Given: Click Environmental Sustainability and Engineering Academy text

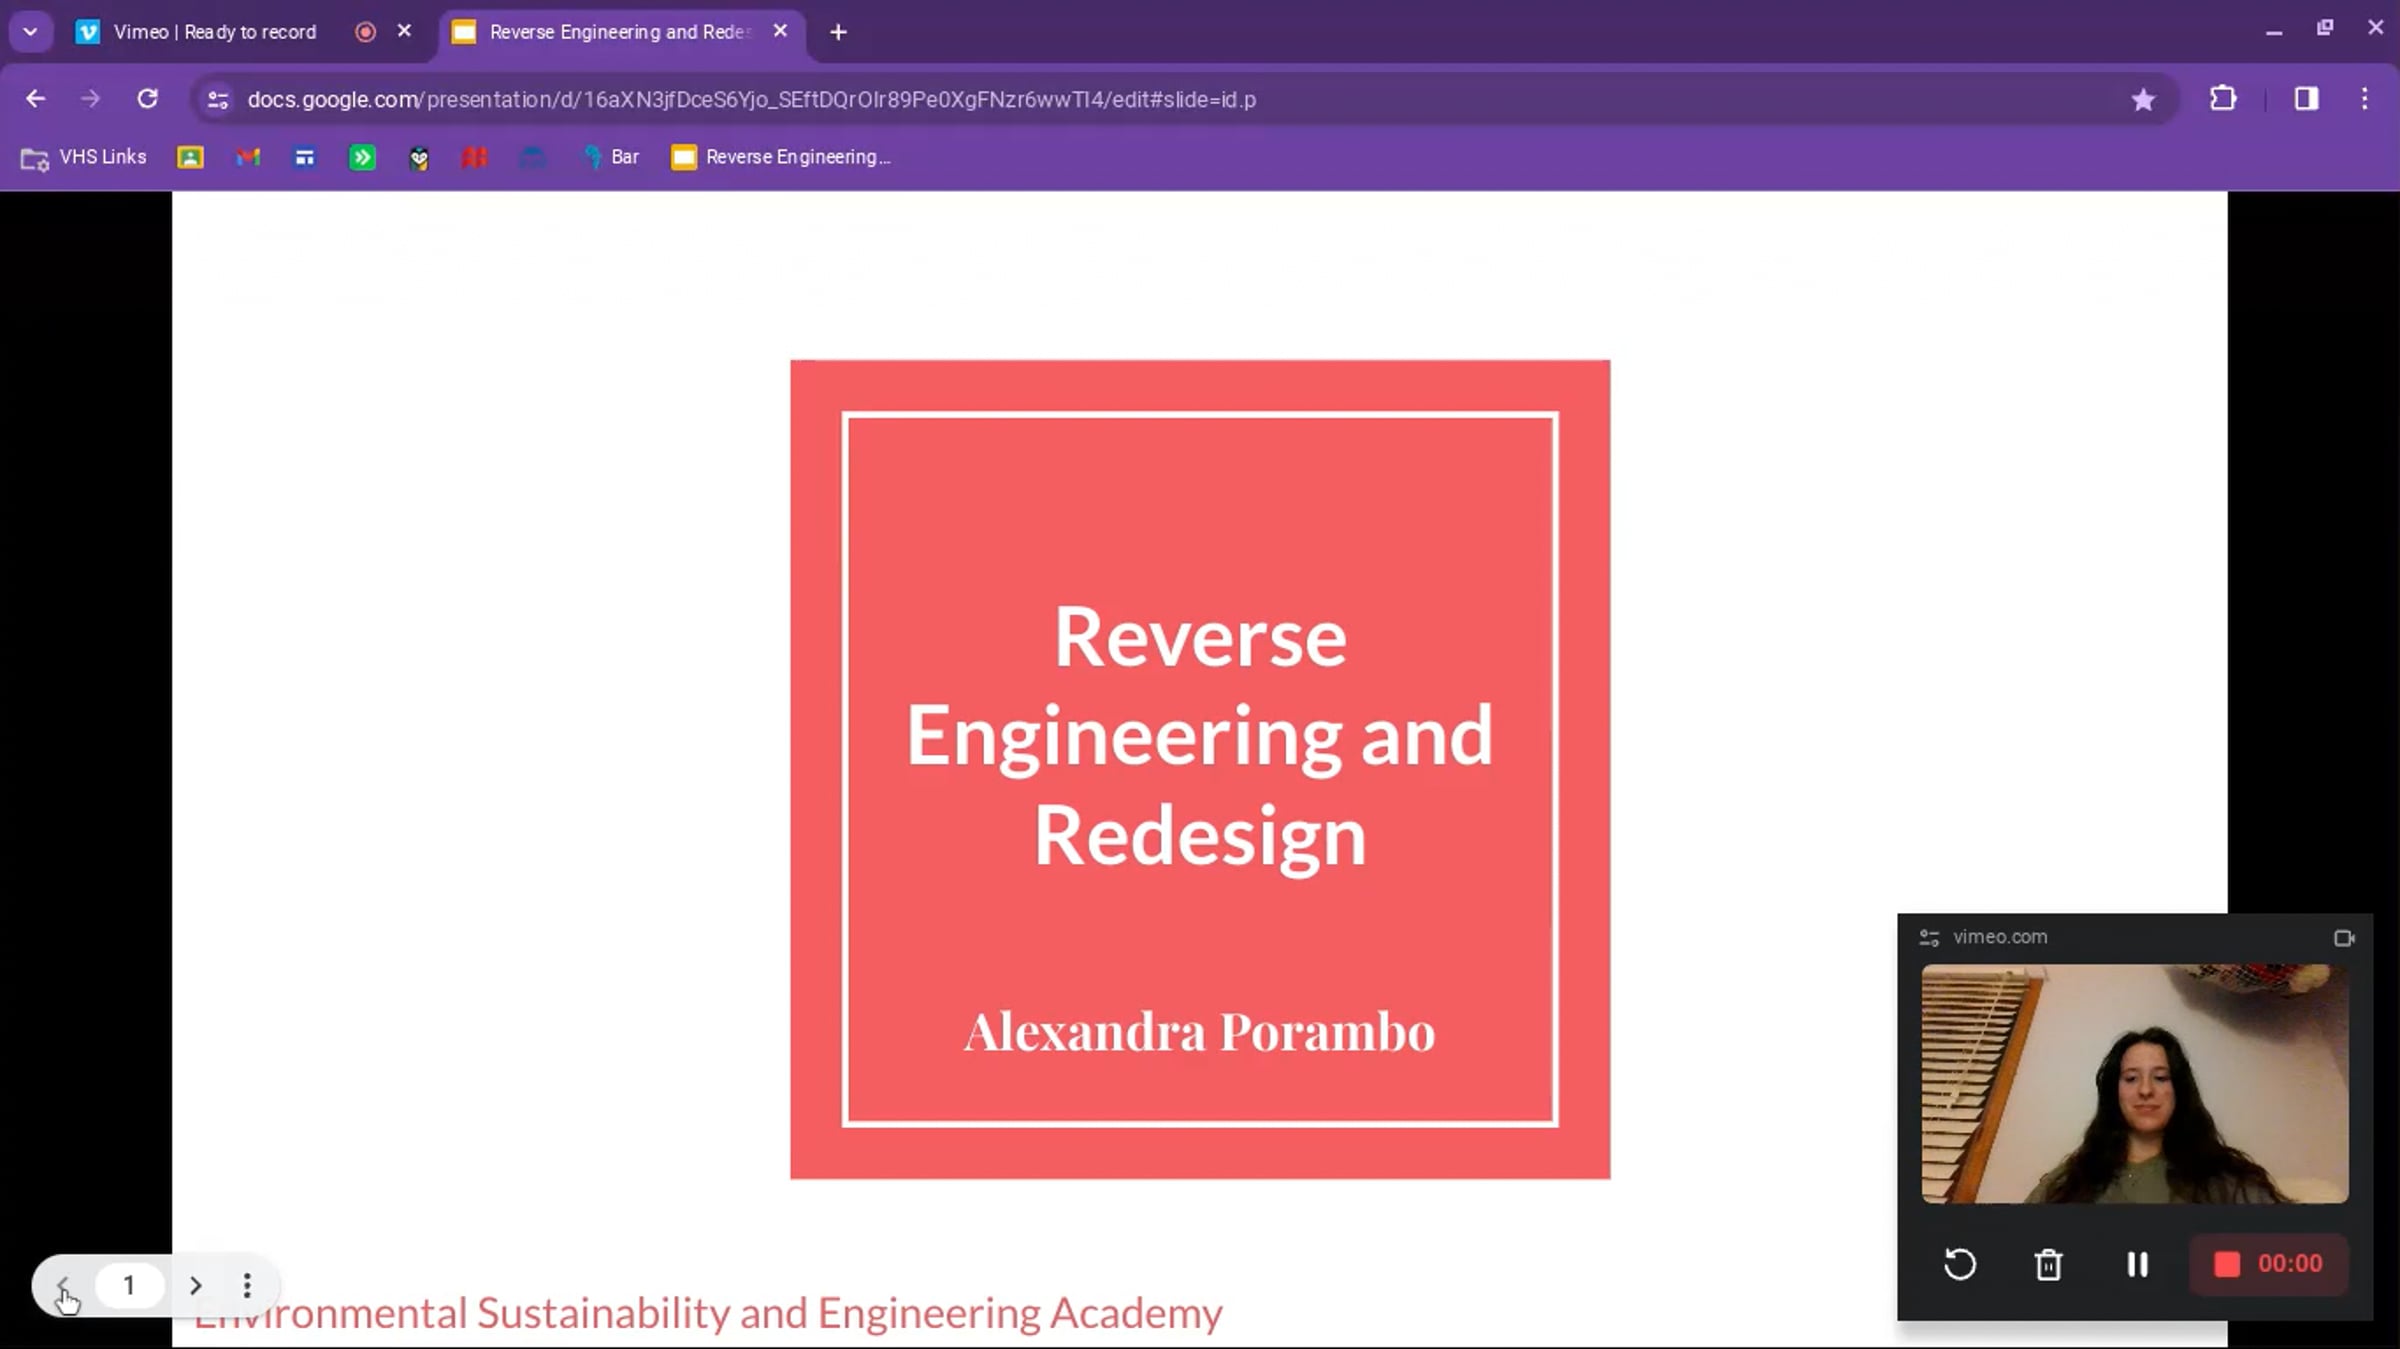Looking at the screenshot, I should [x=708, y=1313].
